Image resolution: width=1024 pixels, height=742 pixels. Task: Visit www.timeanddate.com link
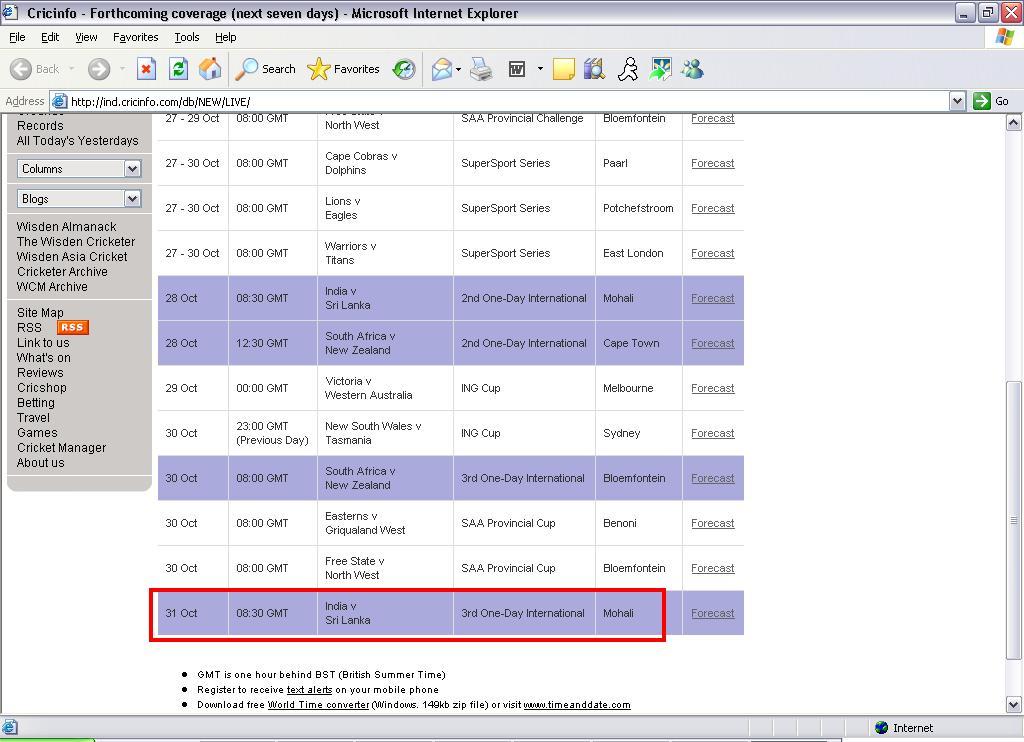click(577, 705)
